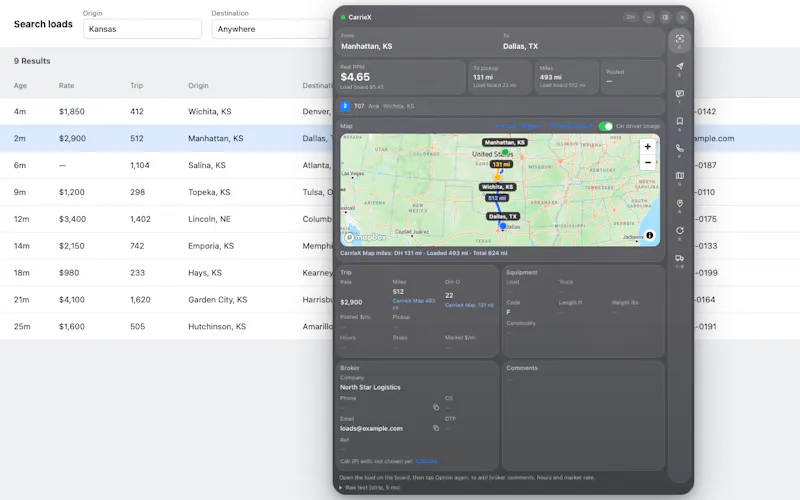Click the CarrieX Map miles summary line
Screen dimensions: 800x500
(x=423, y=253)
